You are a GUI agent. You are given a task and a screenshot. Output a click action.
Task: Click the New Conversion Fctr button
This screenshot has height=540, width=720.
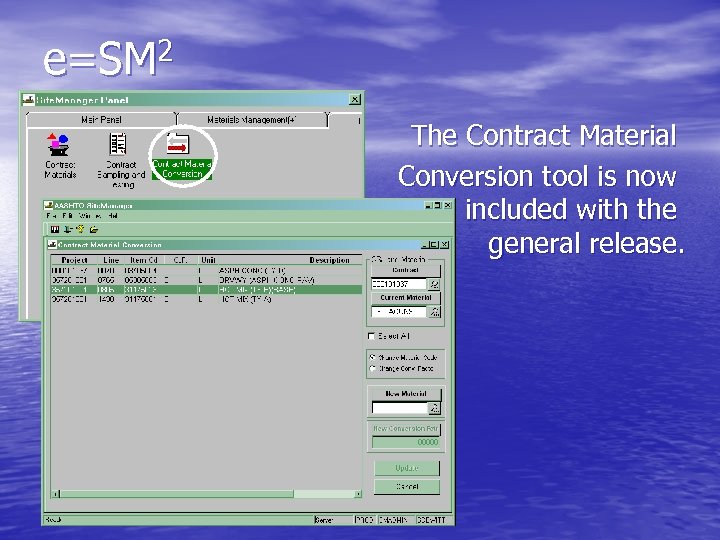[406, 428]
